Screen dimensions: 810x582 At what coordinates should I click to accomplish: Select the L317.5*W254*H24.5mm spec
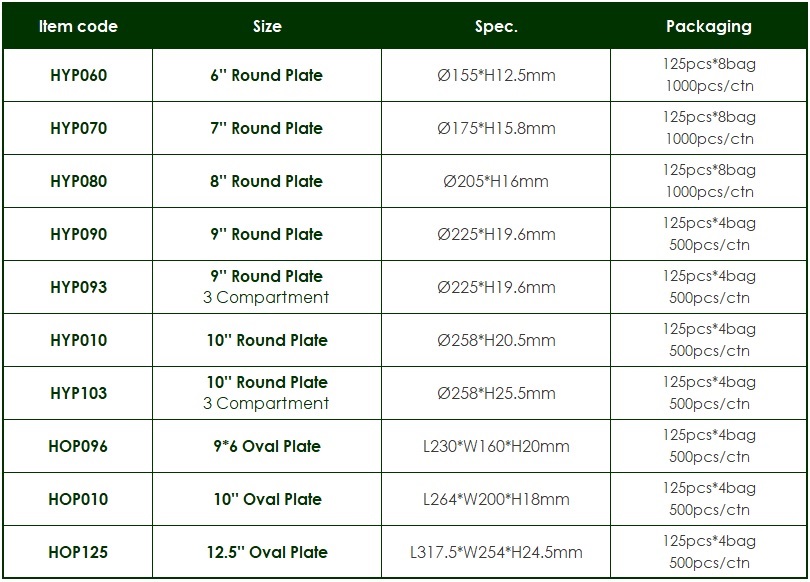point(496,552)
